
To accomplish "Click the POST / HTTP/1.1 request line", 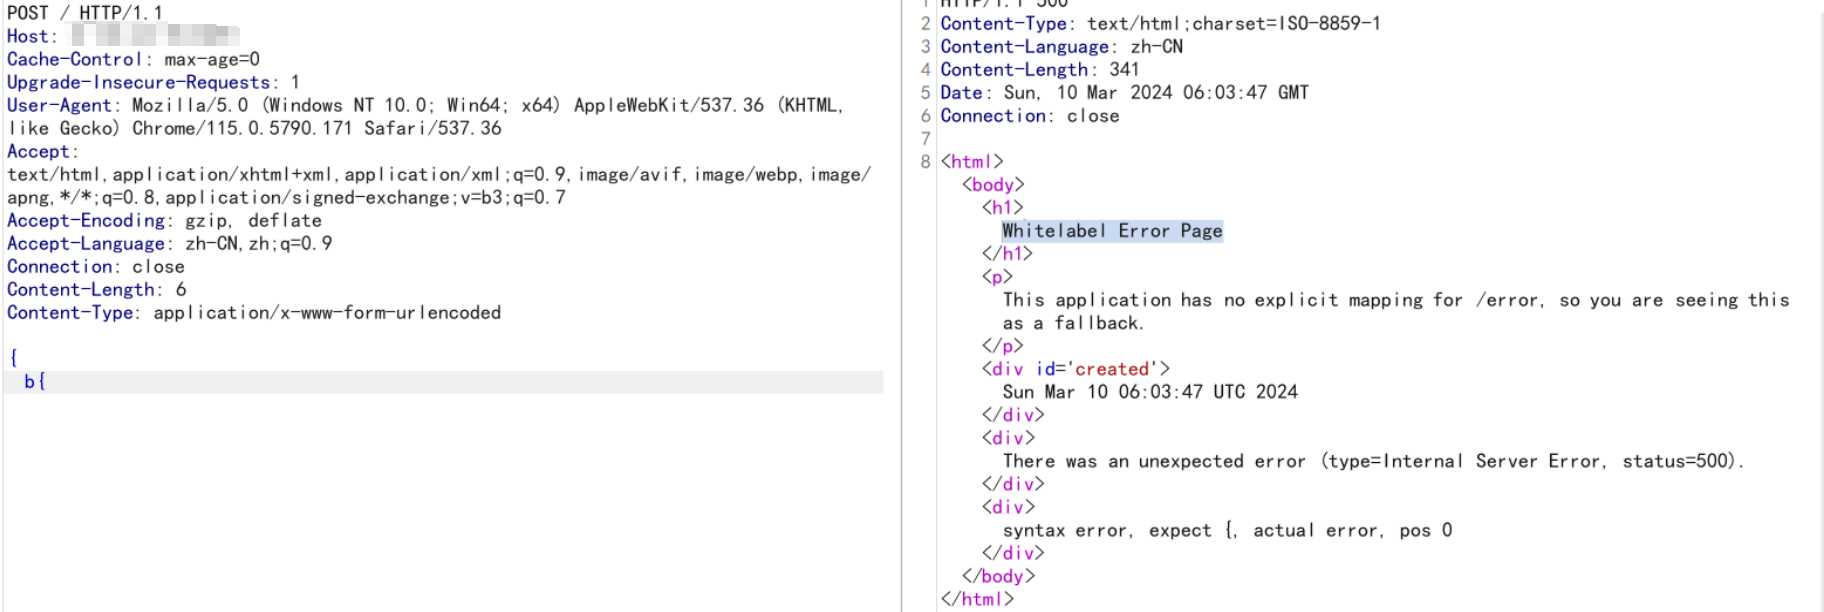I will click(x=84, y=13).
